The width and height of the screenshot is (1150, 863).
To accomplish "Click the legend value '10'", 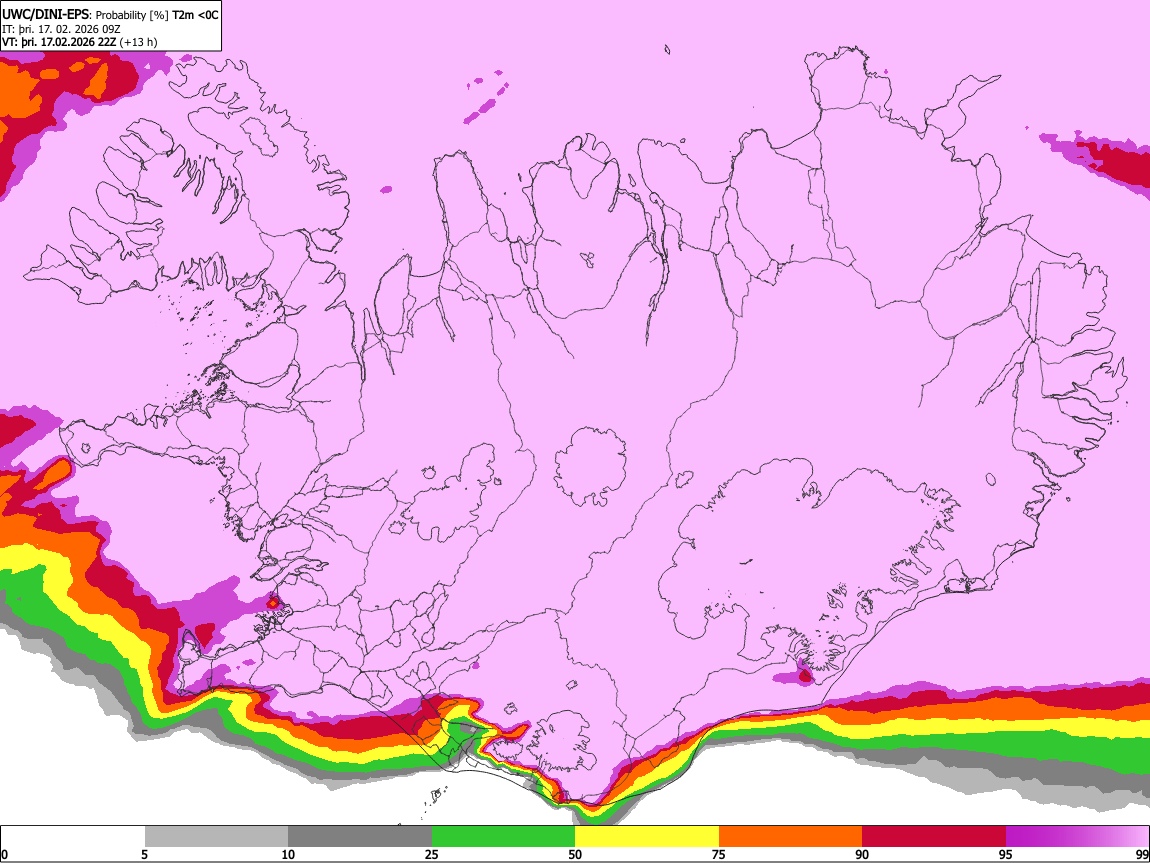I will tap(288, 854).
